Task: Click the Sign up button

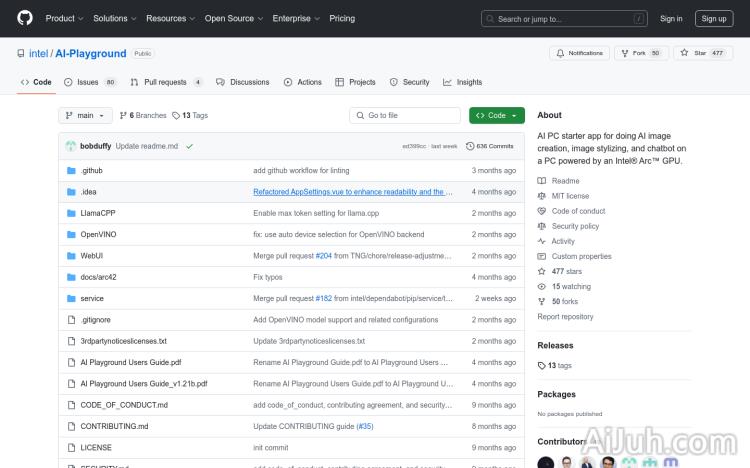Action: click(714, 18)
